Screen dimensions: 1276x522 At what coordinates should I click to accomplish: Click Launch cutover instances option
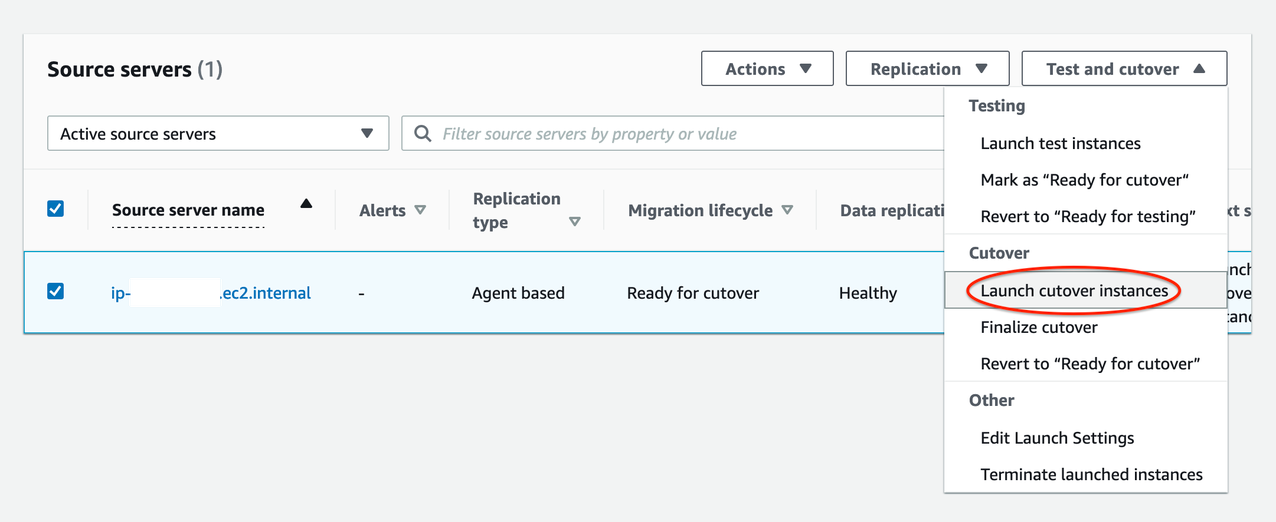1074,291
